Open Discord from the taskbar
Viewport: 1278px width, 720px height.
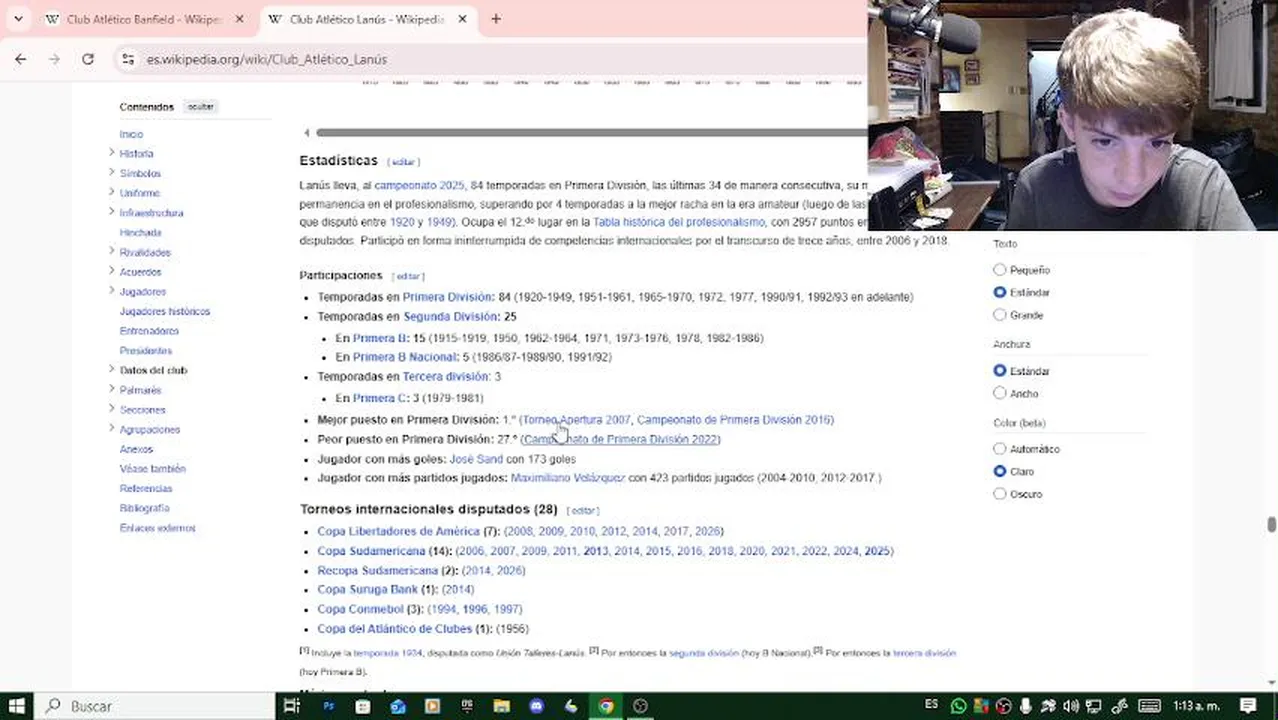536,706
